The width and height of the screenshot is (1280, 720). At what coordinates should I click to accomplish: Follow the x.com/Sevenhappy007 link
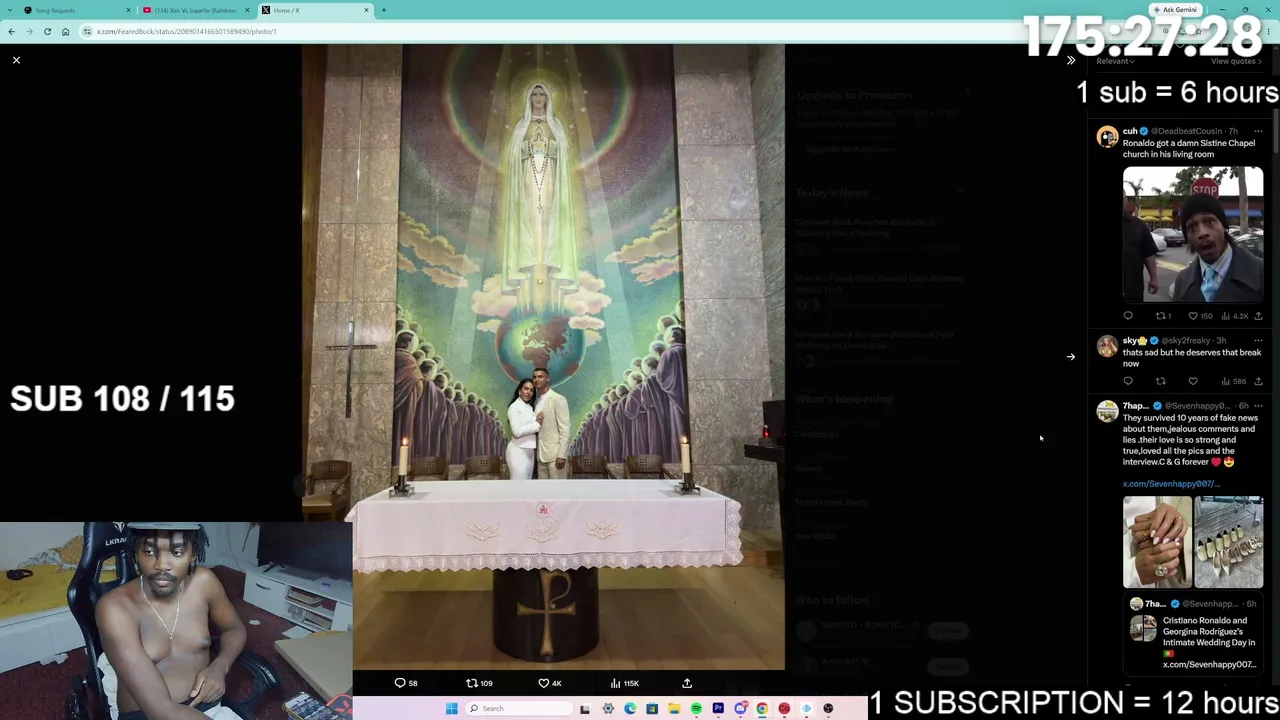[x=1171, y=484]
